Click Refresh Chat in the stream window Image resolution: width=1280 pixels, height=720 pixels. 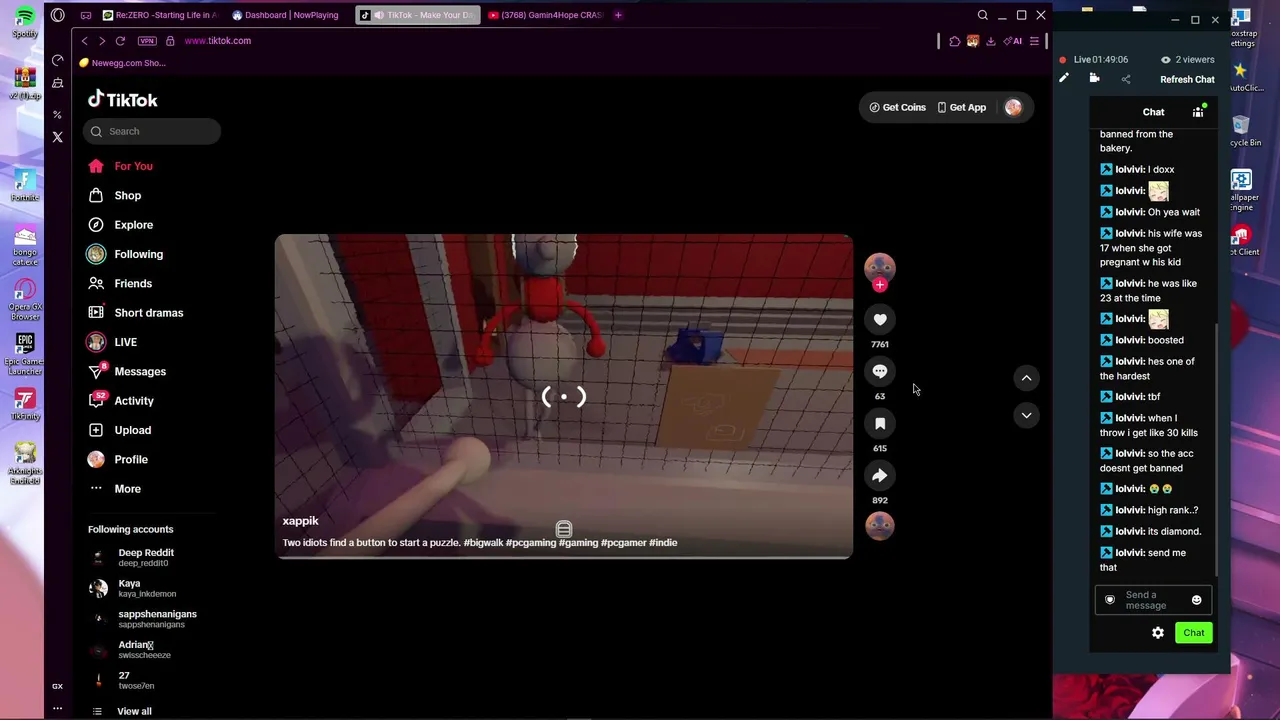(1187, 80)
